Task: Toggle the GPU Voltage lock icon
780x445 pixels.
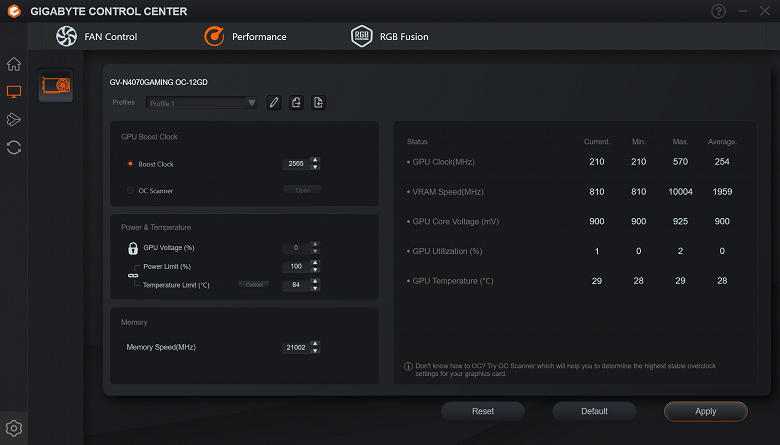Action: (132, 248)
